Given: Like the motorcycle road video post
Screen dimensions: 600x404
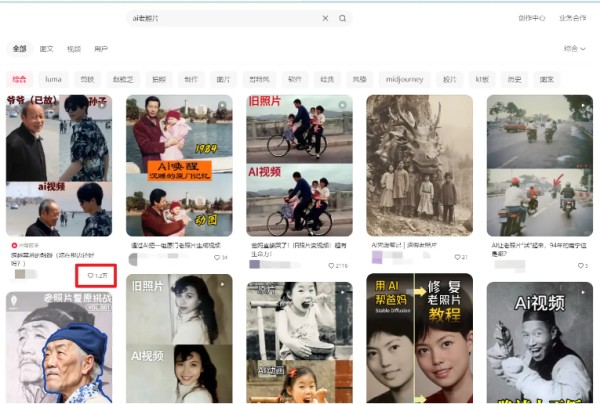Looking at the screenshot, I should [x=580, y=266].
